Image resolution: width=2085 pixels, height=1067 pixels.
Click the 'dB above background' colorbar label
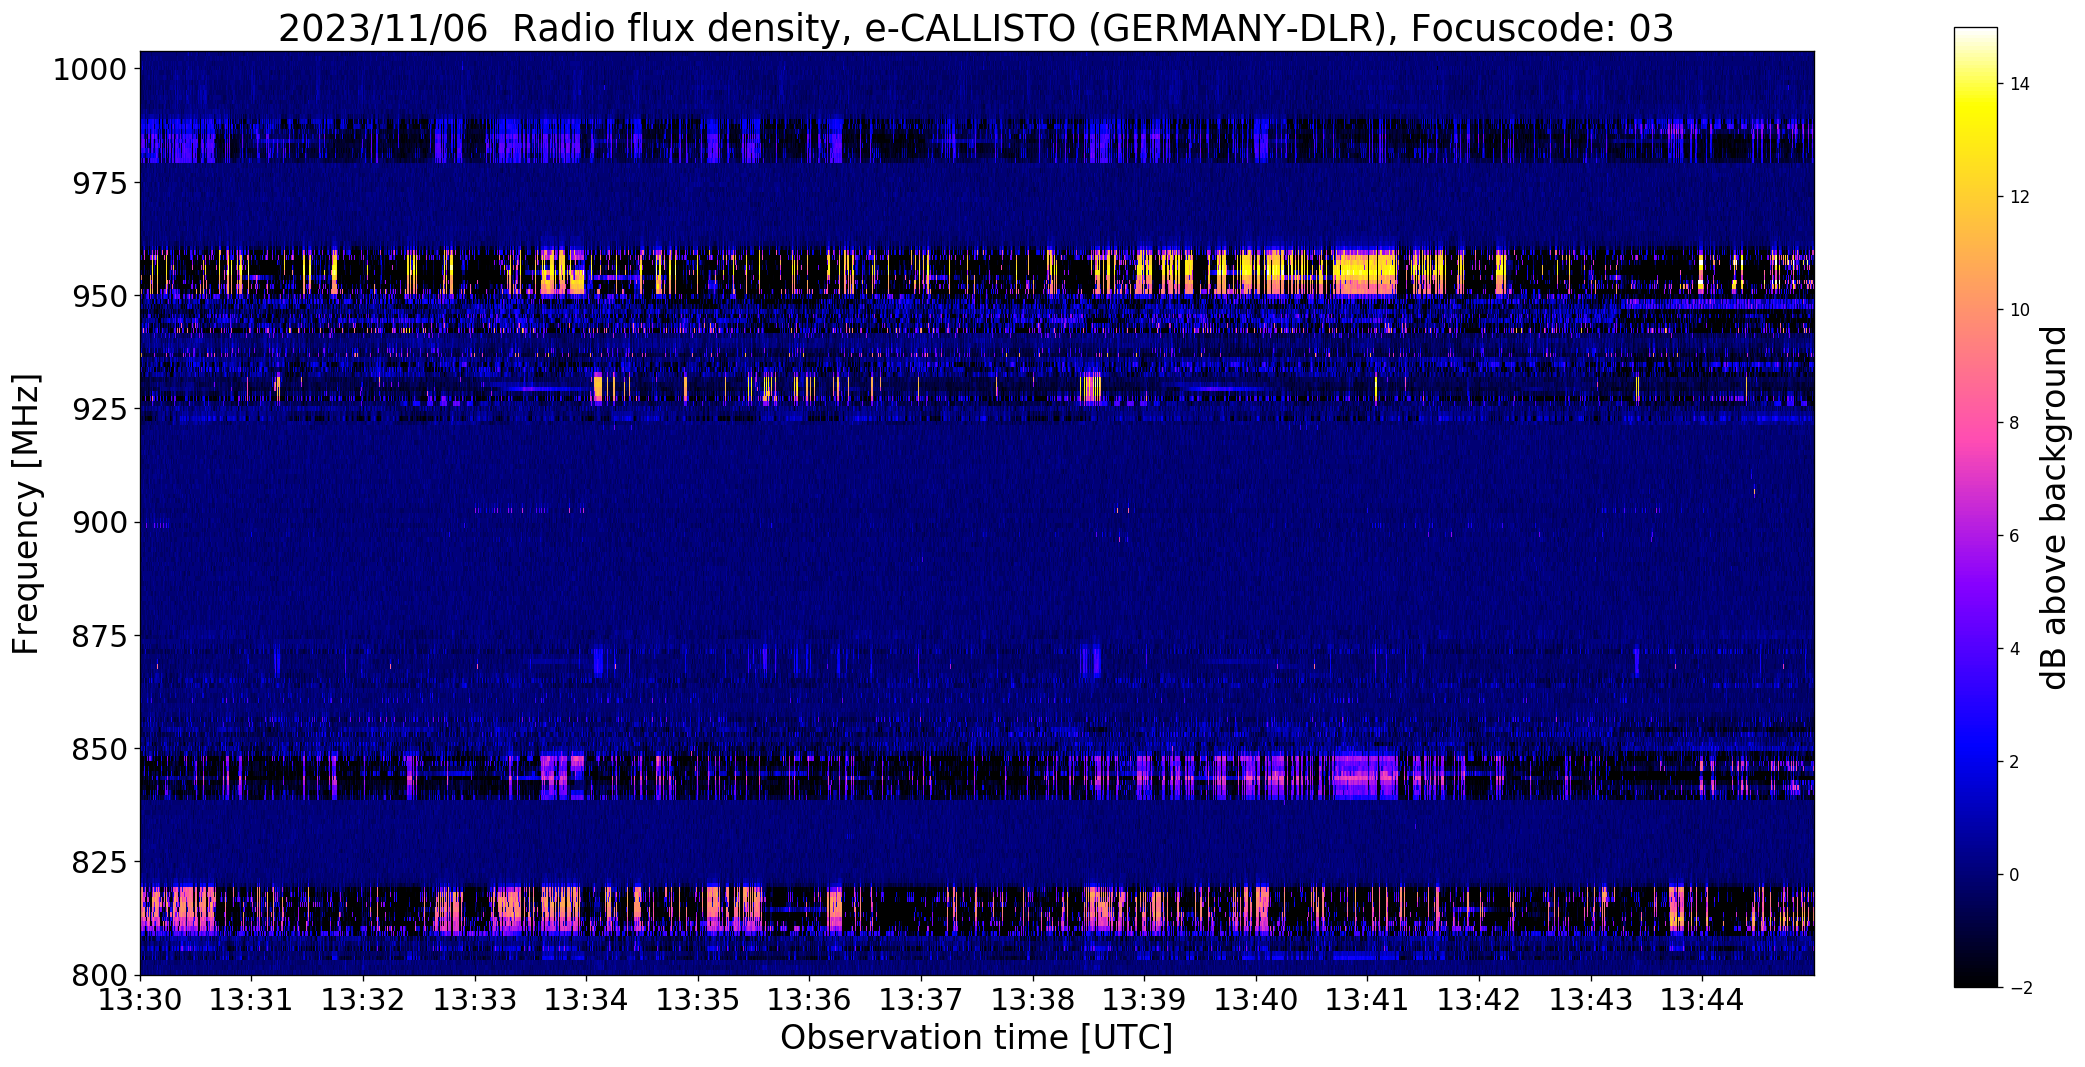tap(2056, 508)
